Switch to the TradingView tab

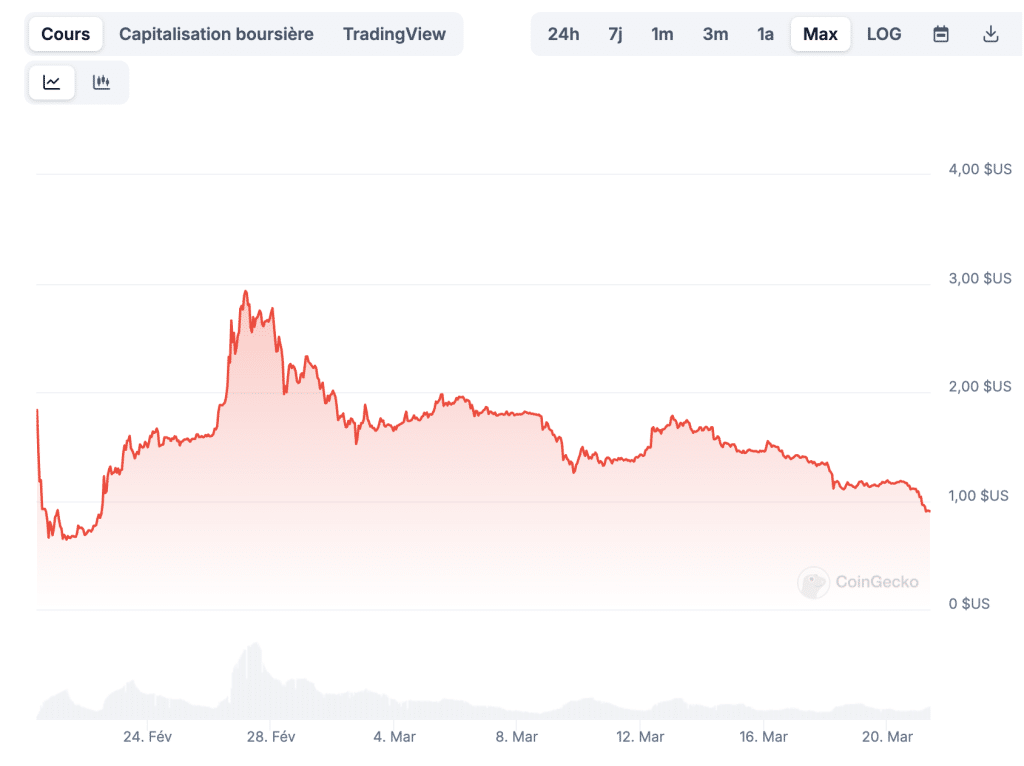point(394,34)
